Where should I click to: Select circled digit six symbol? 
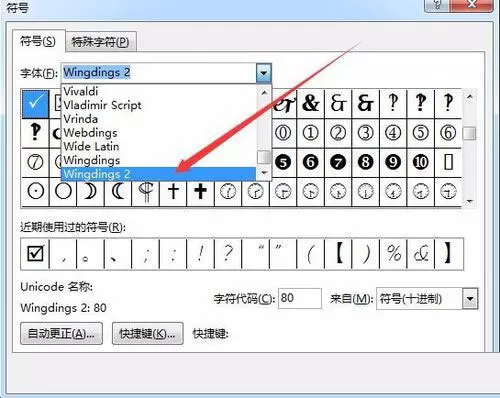(448, 133)
